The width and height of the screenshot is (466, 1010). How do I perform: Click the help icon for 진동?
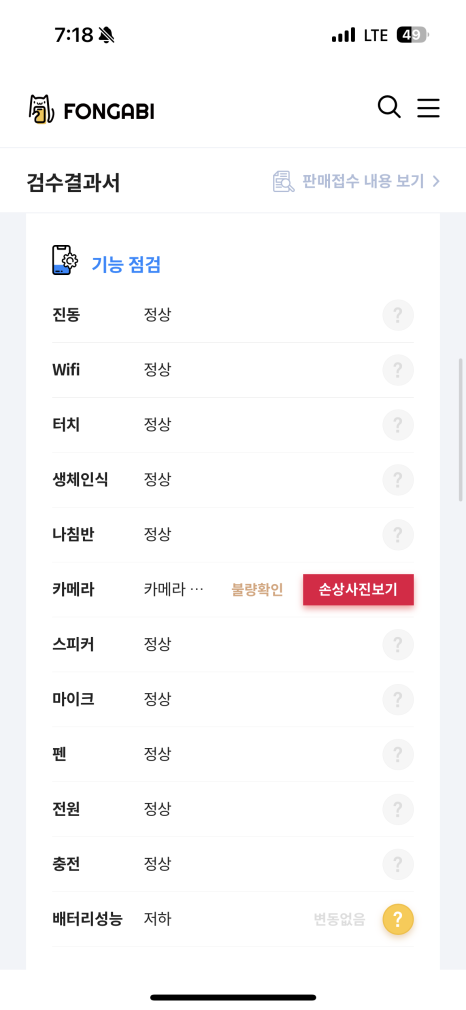tap(398, 316)
